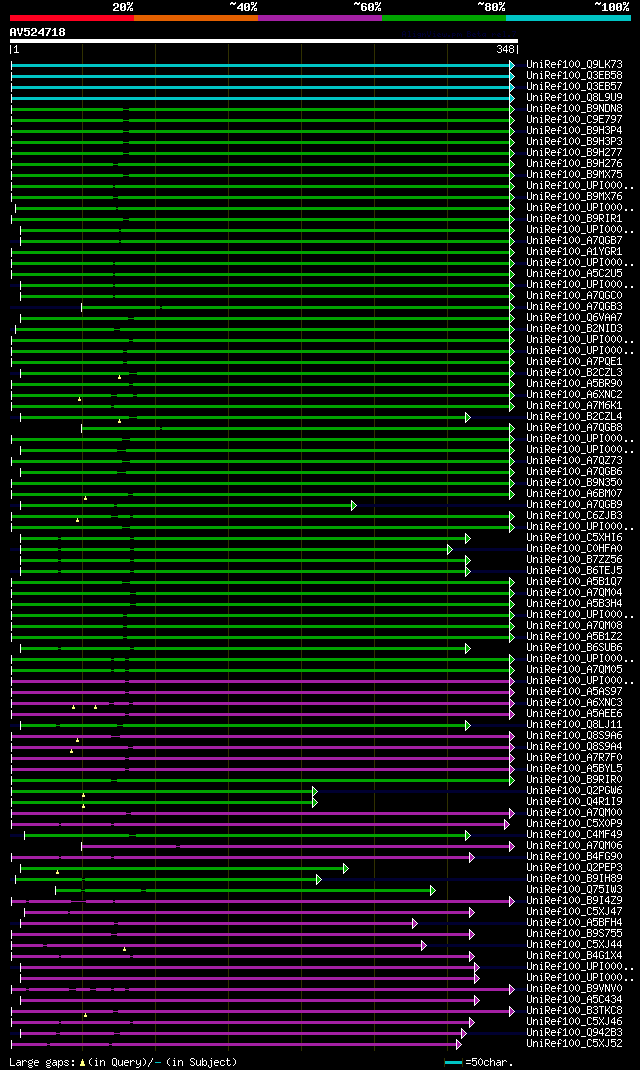Select the UniRef100_C5XJ52 label
Viewport: 640px width, 1070px height.
click(x=574, y=1043)
